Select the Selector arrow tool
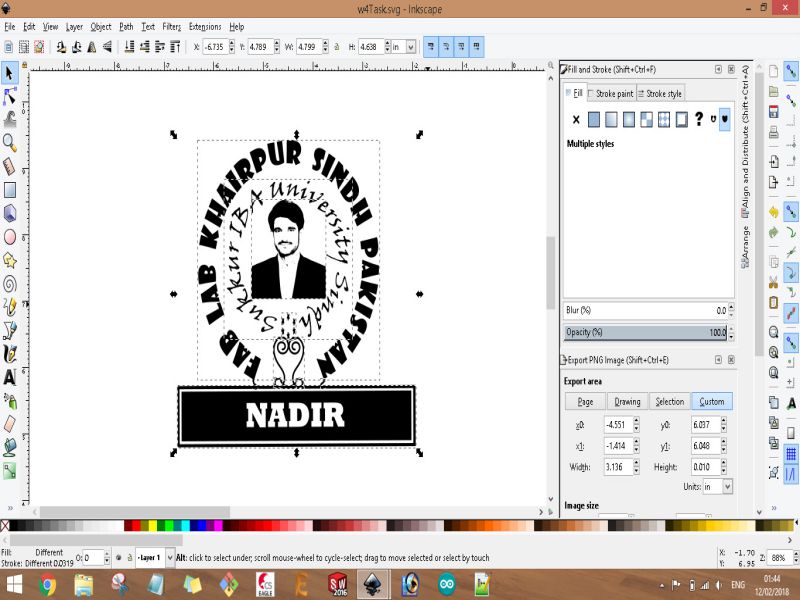Viewport: 800px width, 600px height. [10, 73]
